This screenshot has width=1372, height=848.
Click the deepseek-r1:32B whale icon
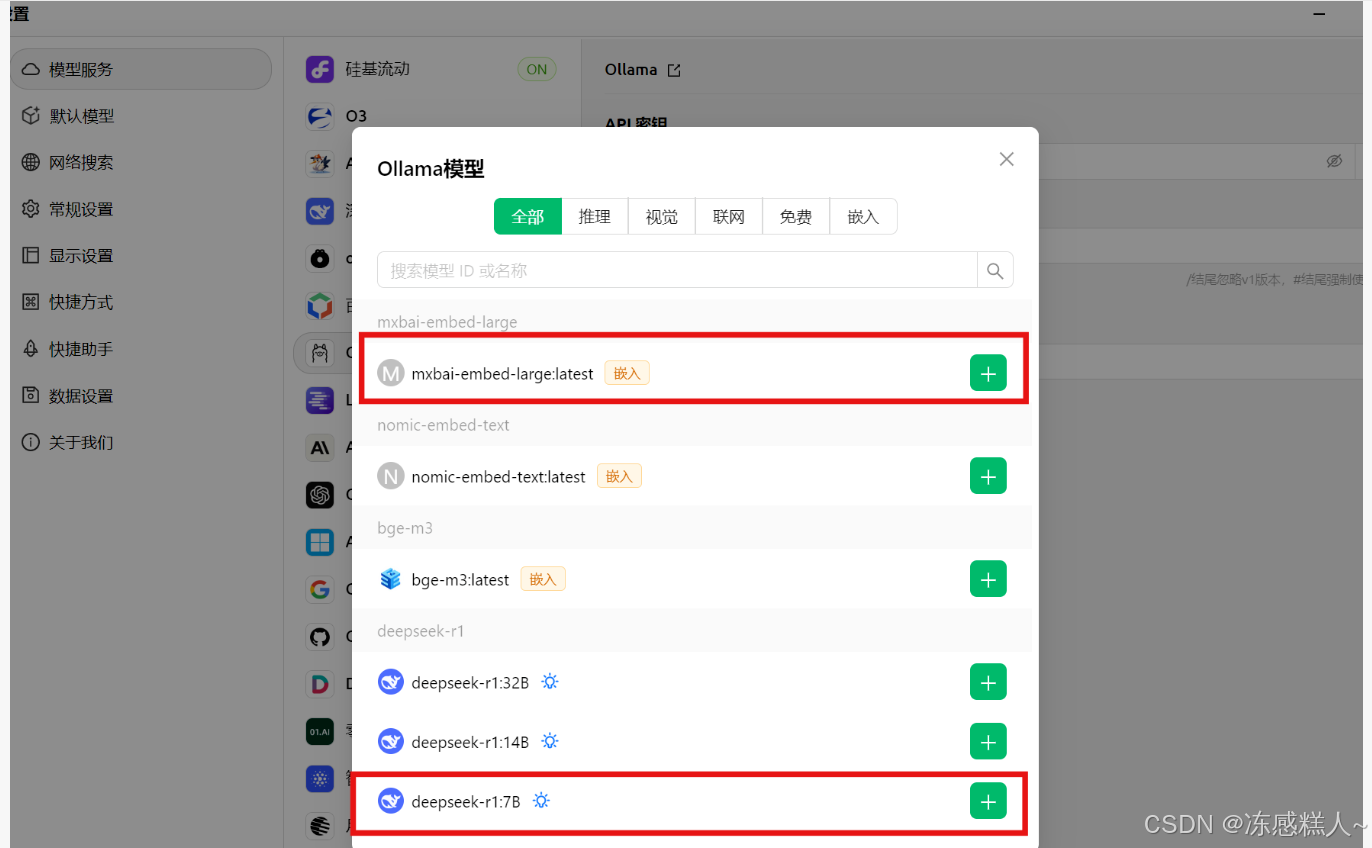pyautogui.click(x=390, y=682)
